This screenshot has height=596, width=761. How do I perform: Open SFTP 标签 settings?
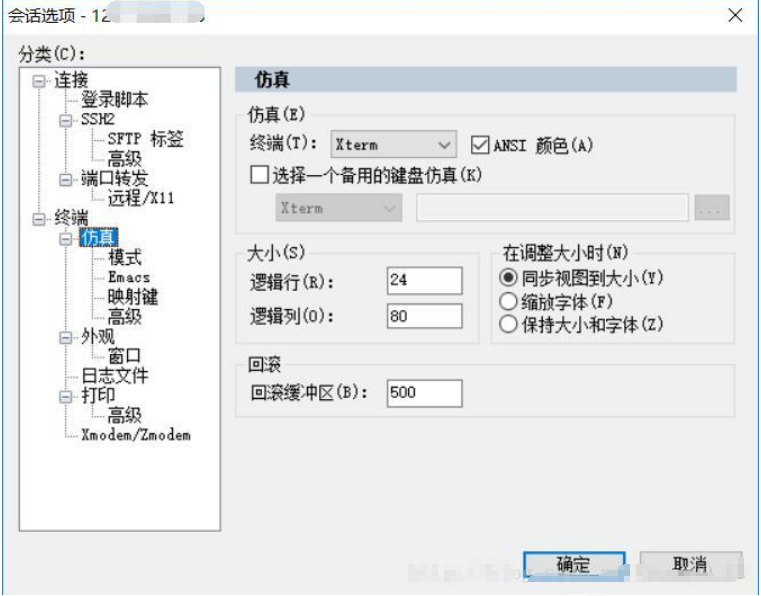146,139
